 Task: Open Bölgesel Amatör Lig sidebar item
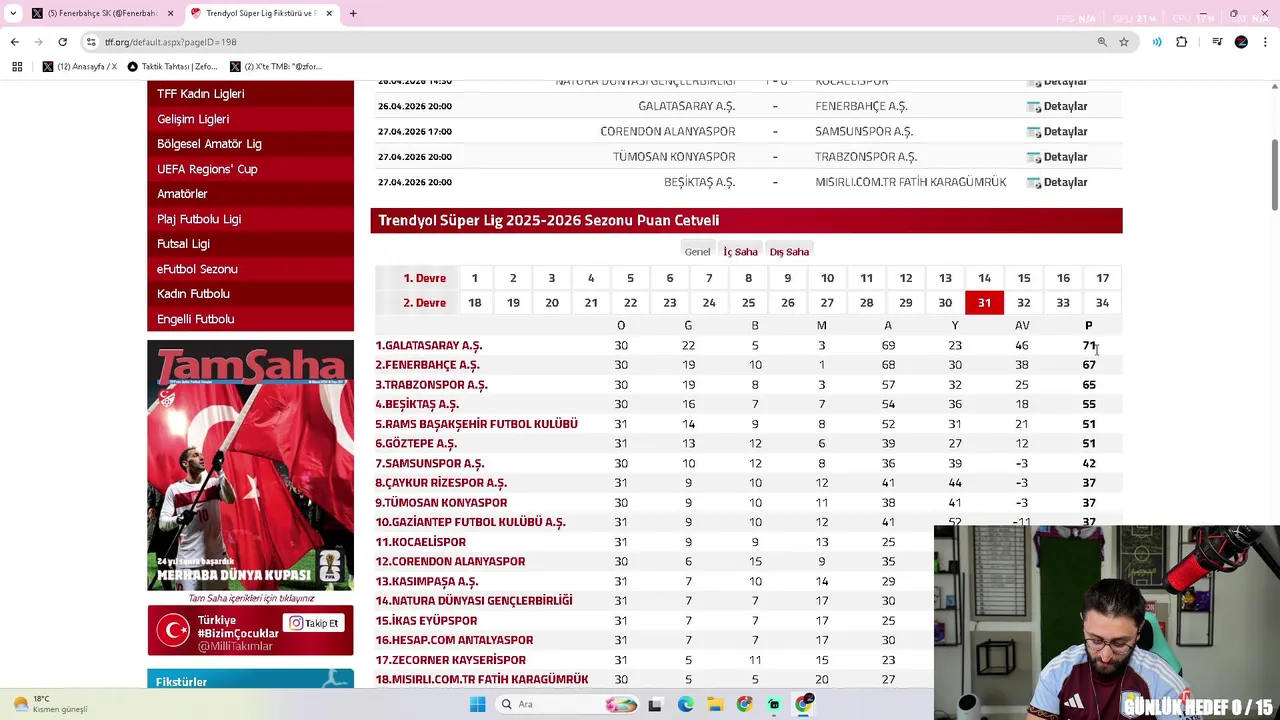[x=251, y=144]
